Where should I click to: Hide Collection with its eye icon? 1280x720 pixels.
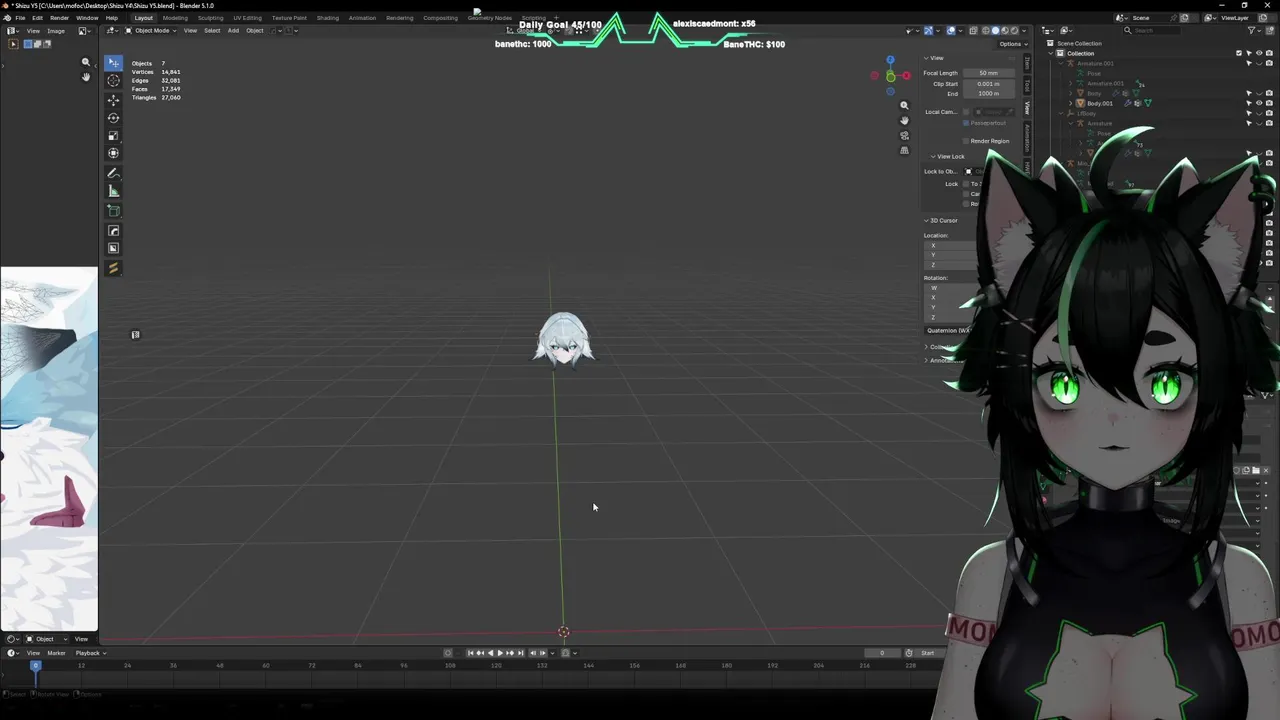coord(1259,53)
